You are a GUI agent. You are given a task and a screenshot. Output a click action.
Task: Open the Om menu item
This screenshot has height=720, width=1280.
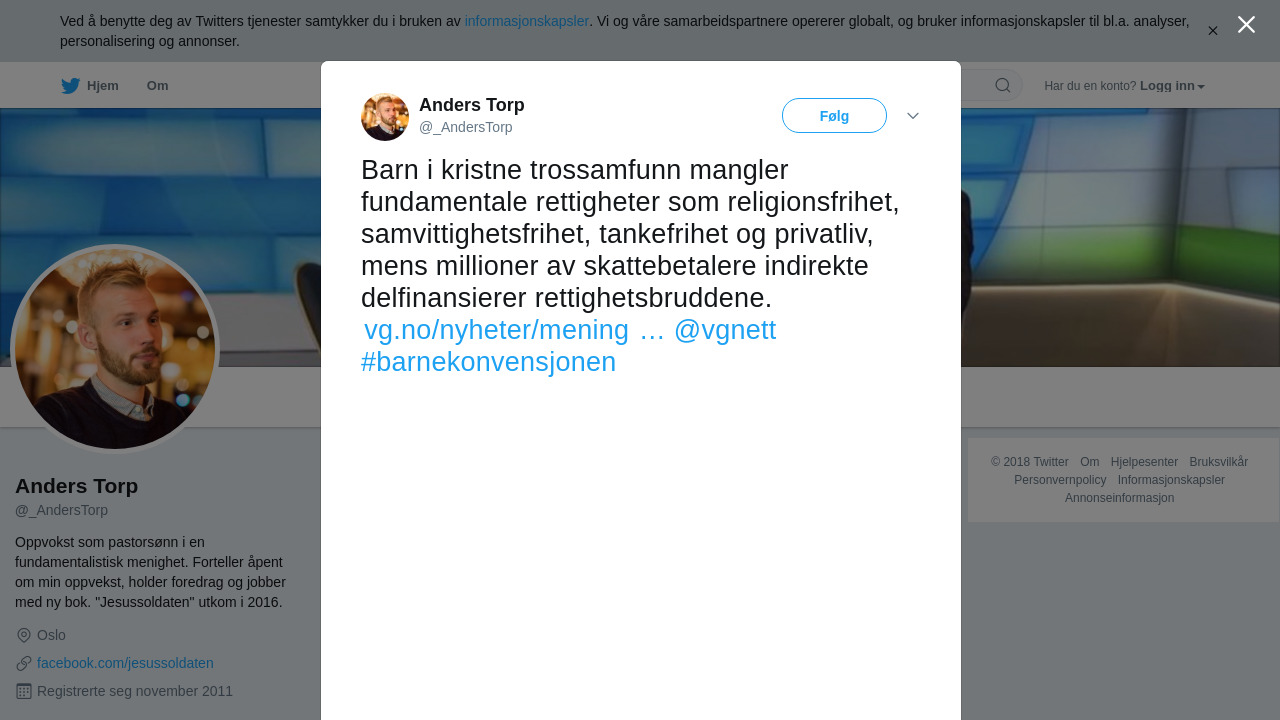click(157, 86)
